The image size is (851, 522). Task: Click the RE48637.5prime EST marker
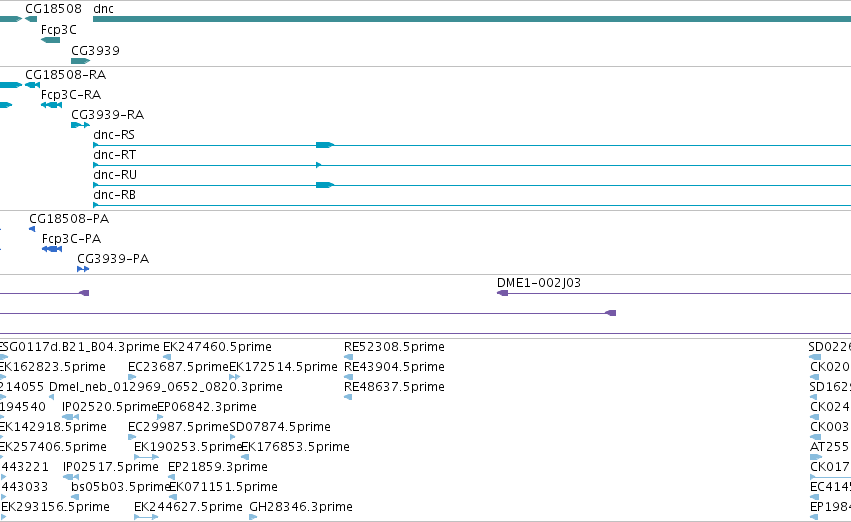(x=348, y=397)
